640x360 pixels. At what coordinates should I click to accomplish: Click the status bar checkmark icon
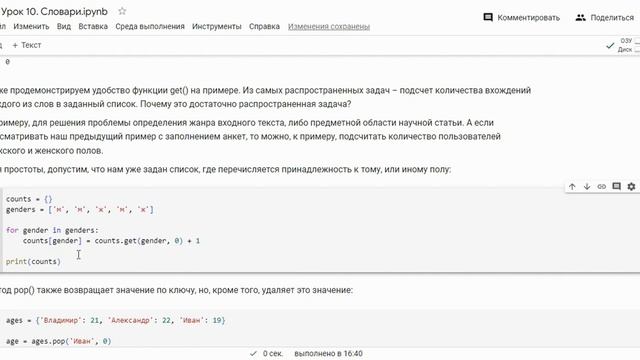click(x=253, y=353)
